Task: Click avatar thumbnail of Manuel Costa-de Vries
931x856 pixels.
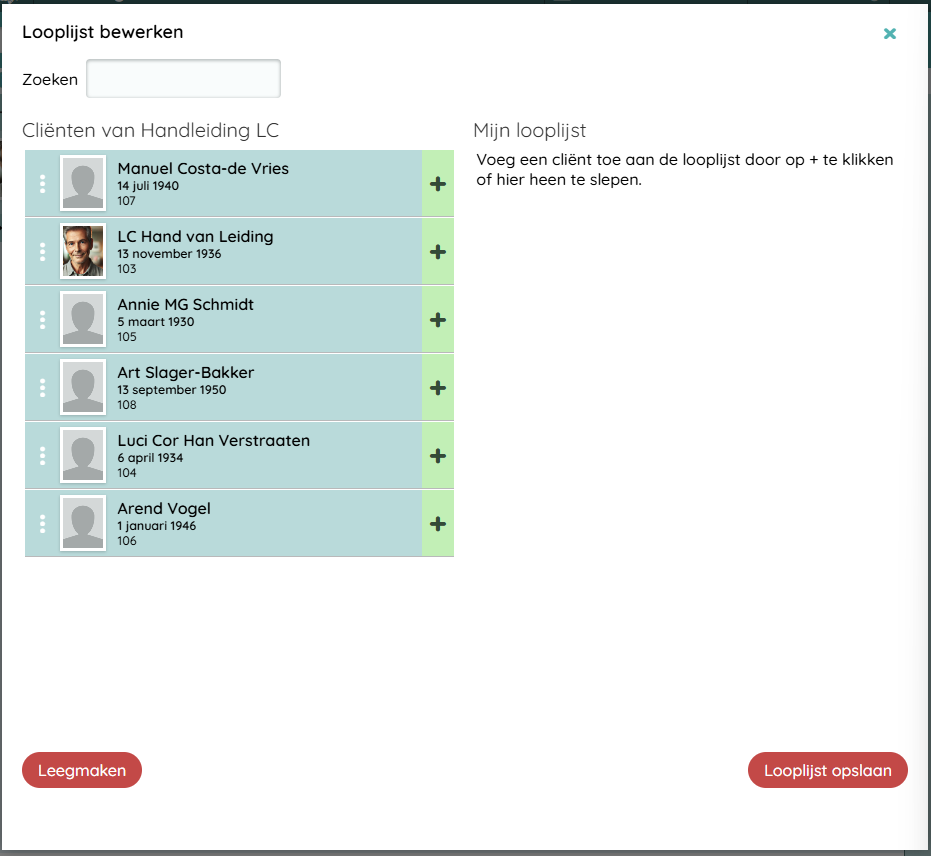Action: [83, 184]
